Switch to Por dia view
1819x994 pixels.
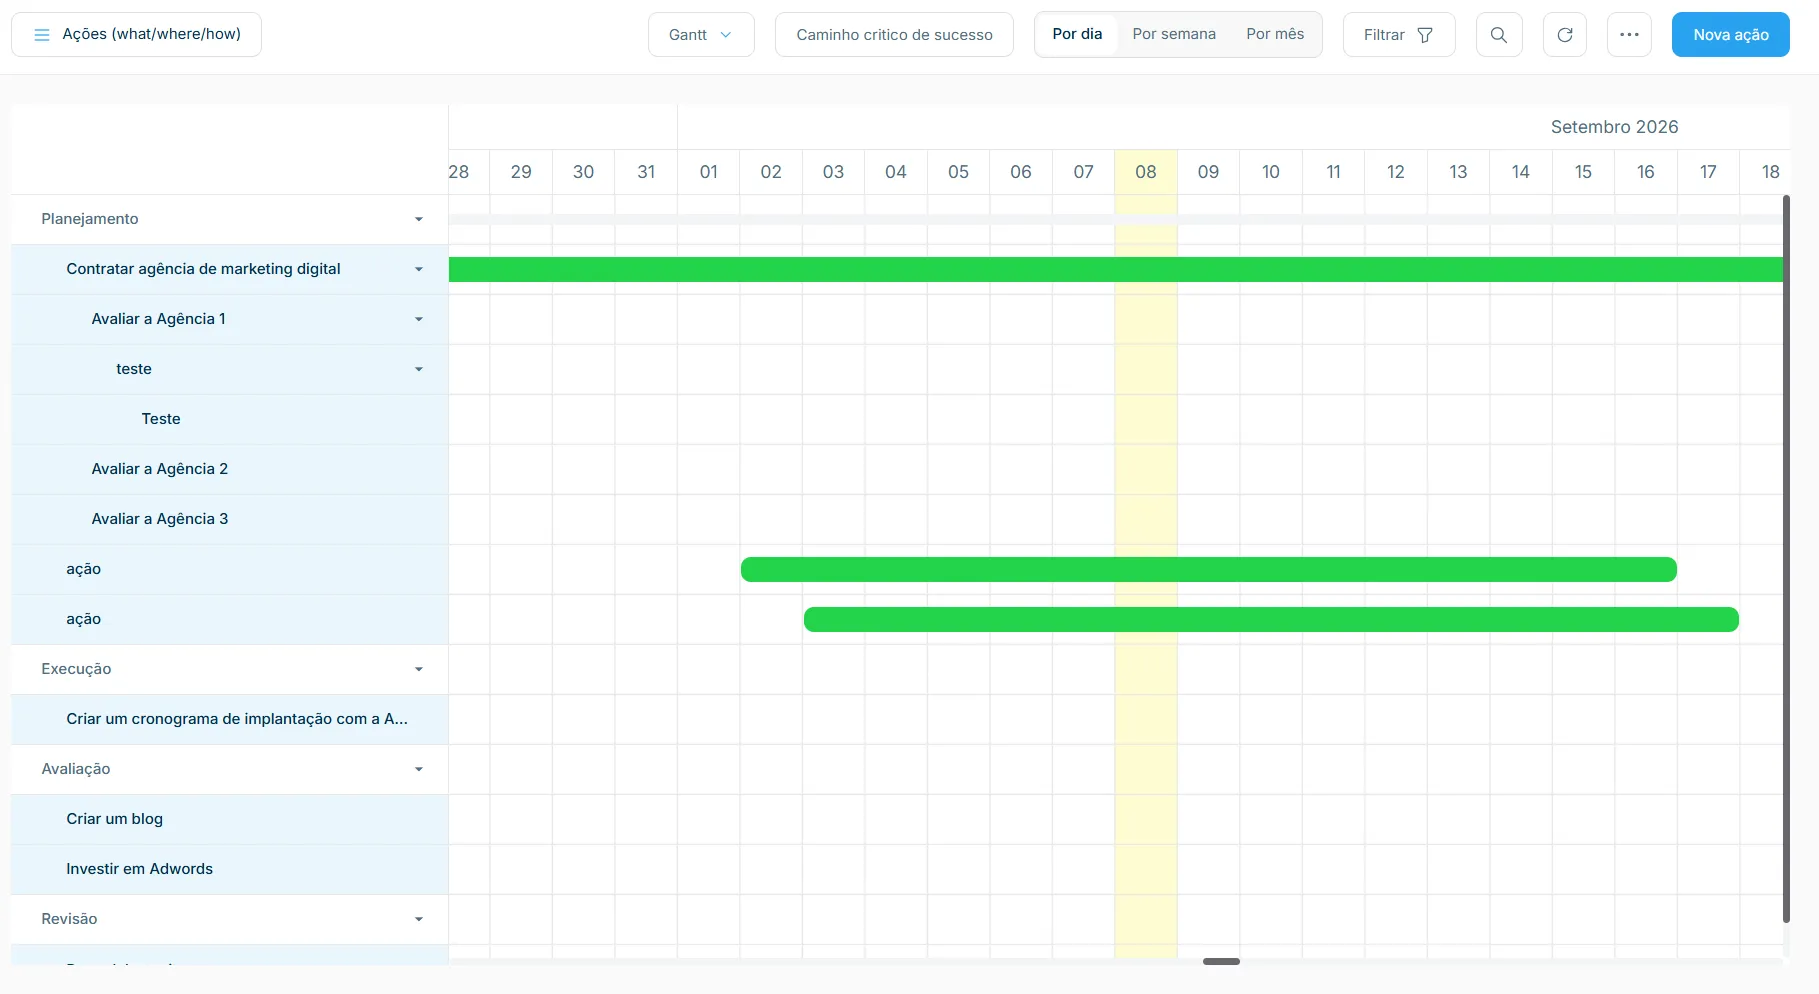pyautogui.click(x=1077, y=34)
